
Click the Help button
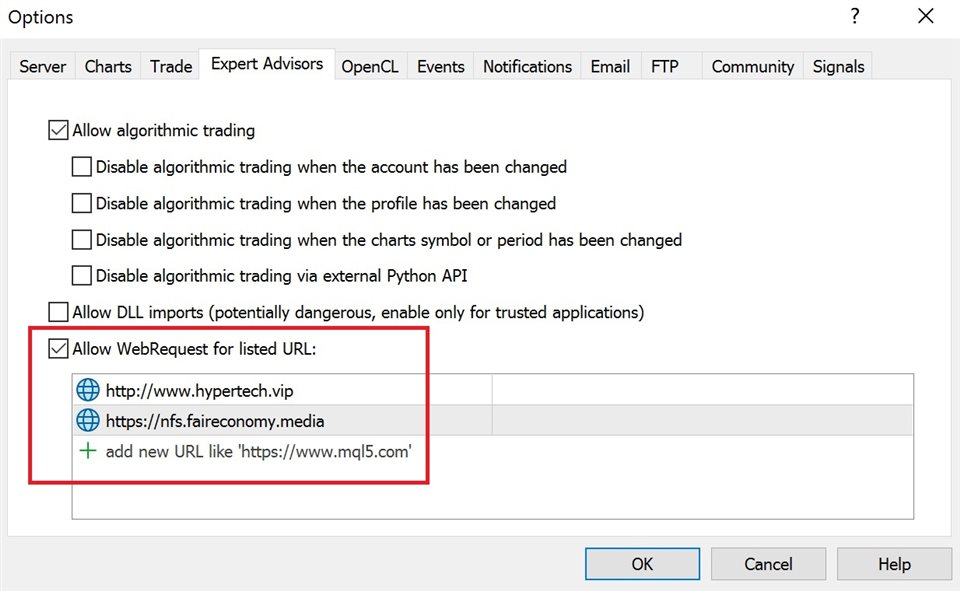(x=894, y=564)
